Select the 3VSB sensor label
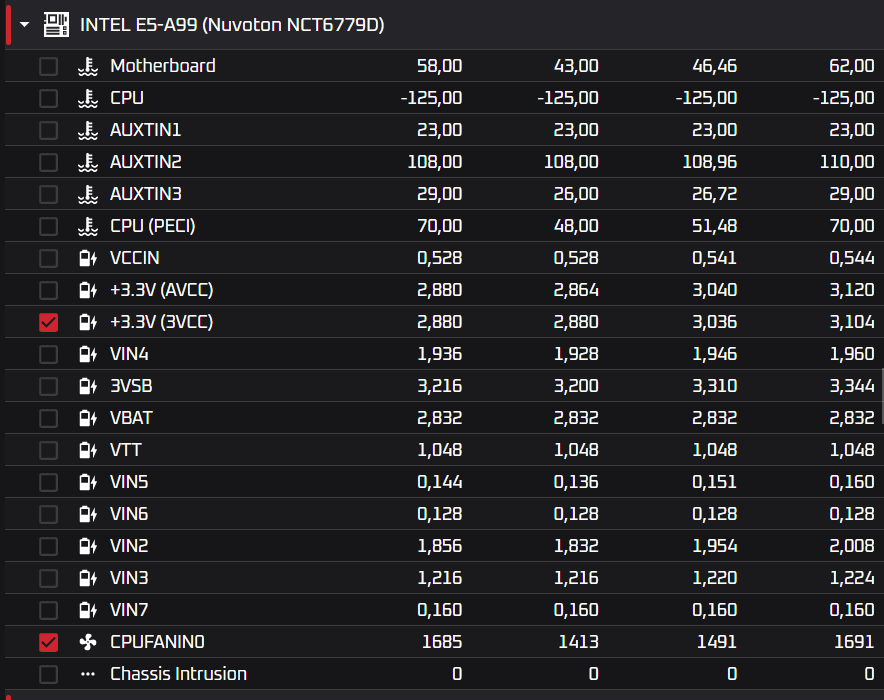The width and height of the screenshot is (884, 700). tap(131, 386)
